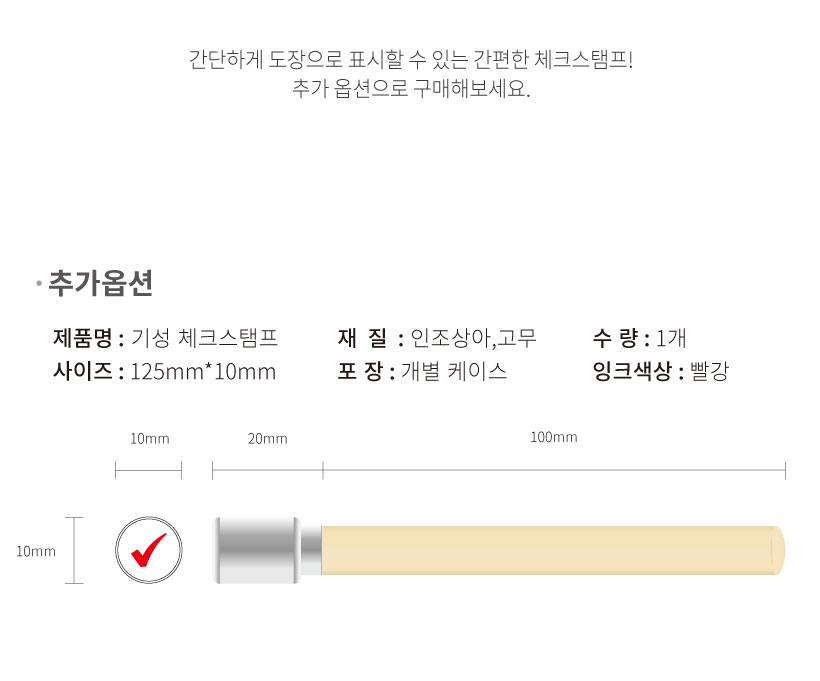
Task: Click the 추가 옵션으로 구매해보세요 line
Action: click(411, 88)
